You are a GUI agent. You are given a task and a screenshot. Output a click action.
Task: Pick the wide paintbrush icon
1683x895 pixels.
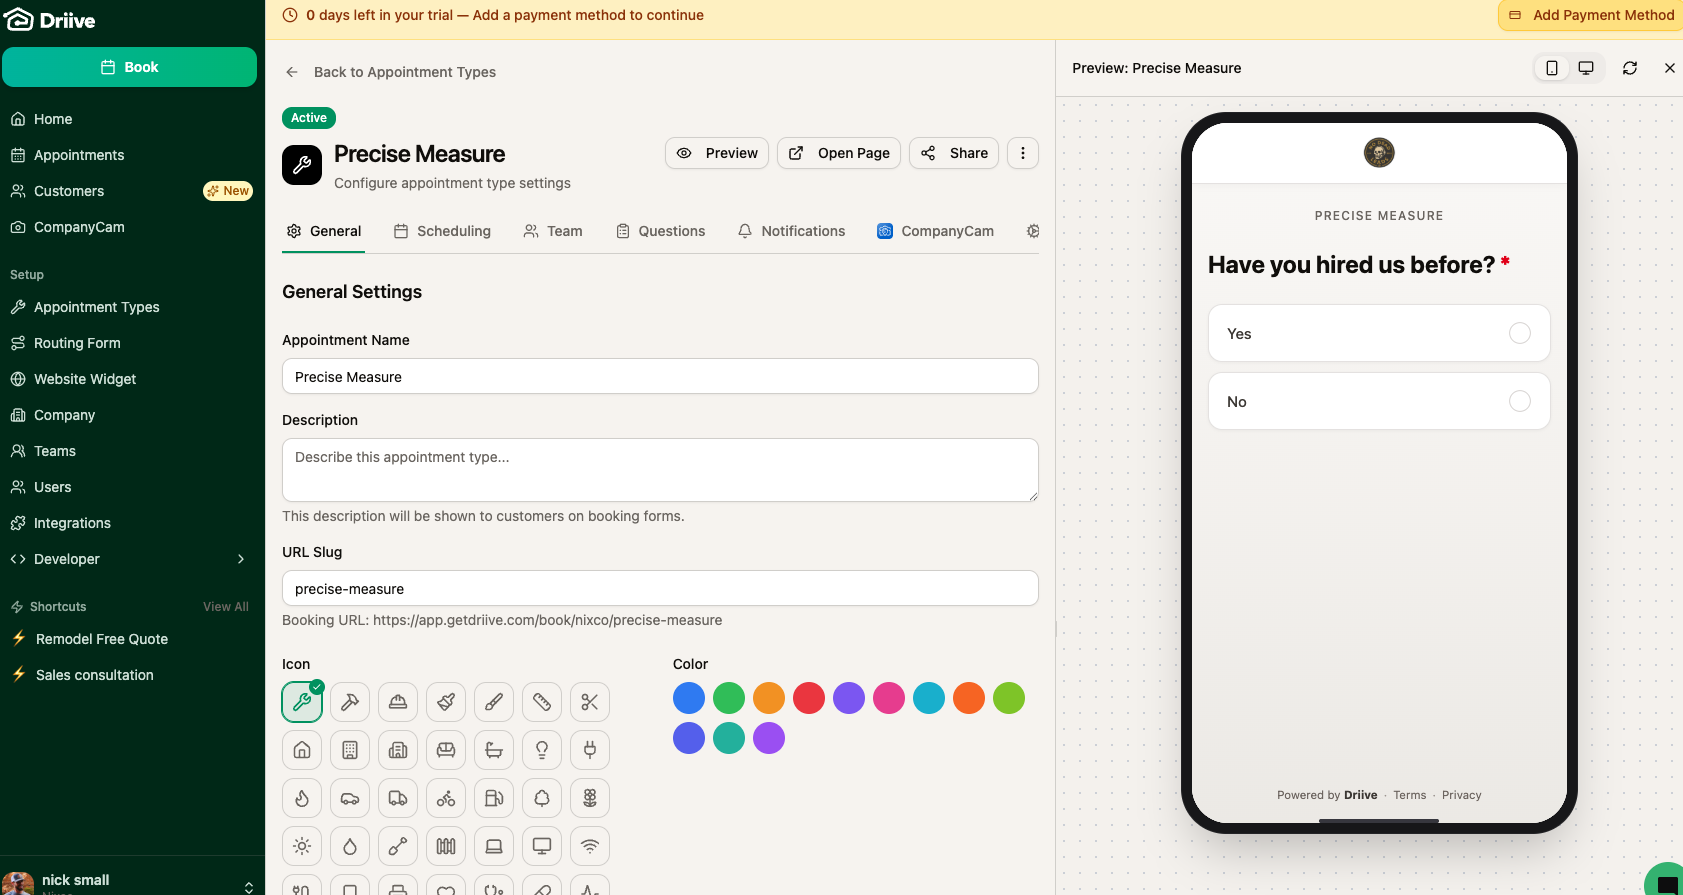(446, 702)
